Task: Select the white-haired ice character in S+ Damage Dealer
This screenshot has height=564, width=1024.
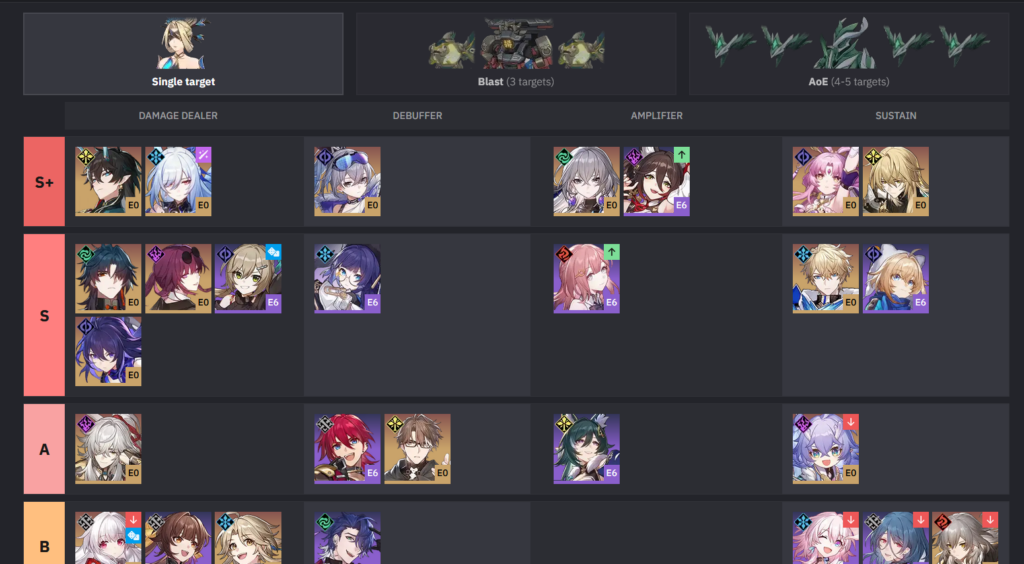Action: pos(178,181)
